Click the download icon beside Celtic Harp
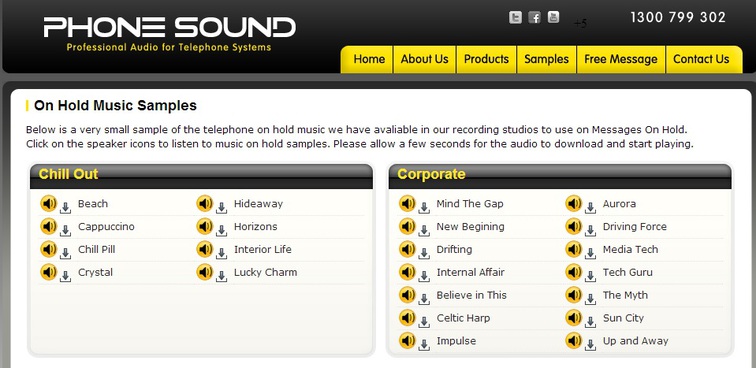756x368 pixels. [424, 323]
